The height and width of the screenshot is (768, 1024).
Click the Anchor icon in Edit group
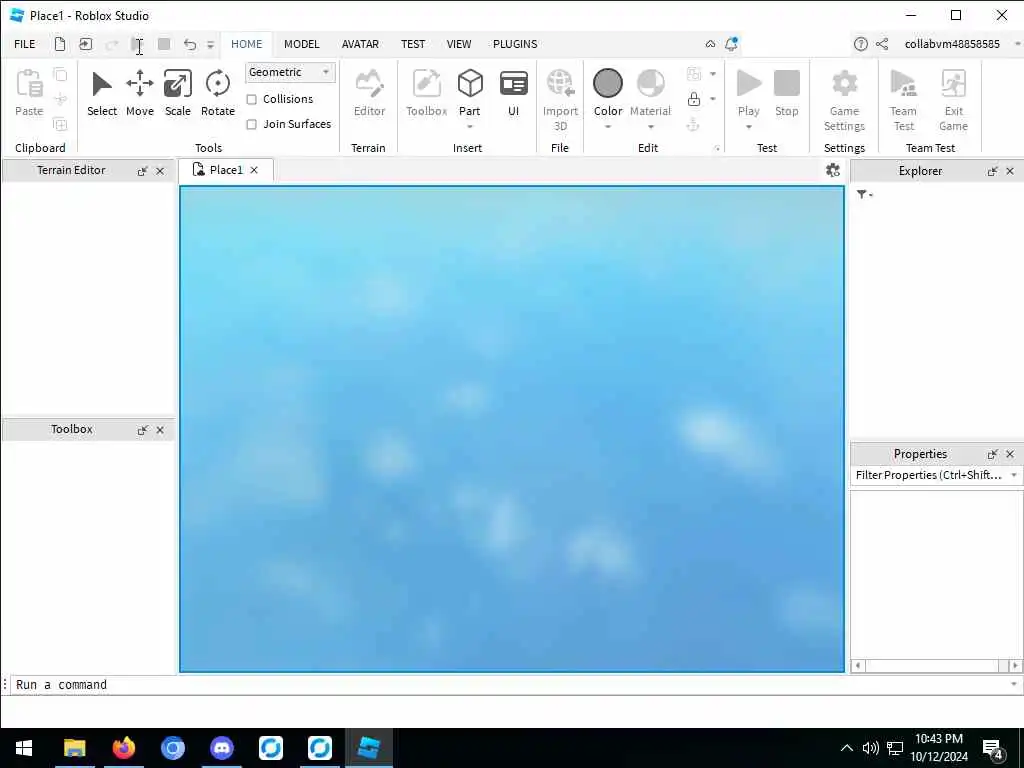693,125
